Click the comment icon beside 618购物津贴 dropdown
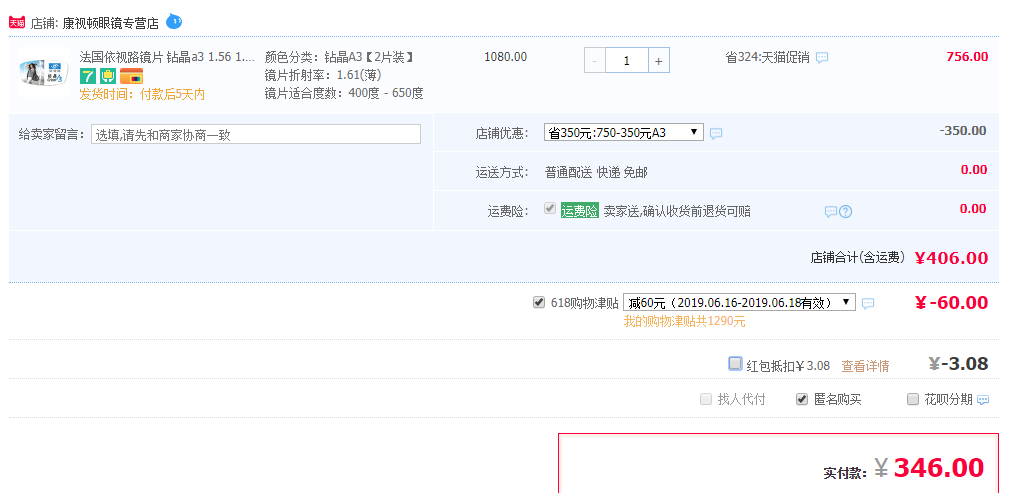Viewport: 1009px width, 493px height. coord(868,303)
